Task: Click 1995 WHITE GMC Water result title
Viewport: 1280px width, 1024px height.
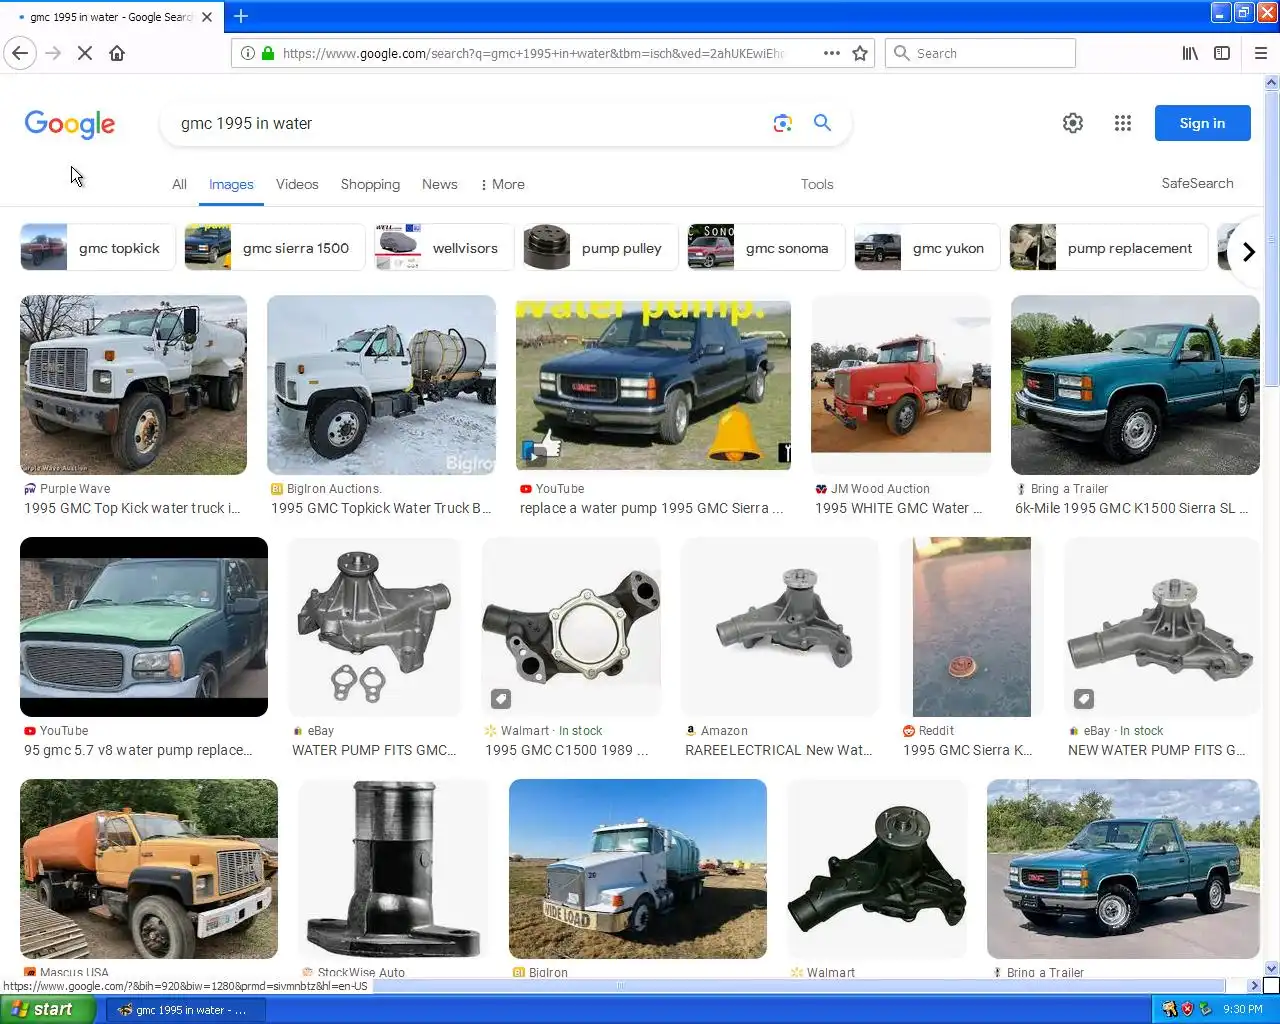Action: pyautogui.click(x=899, y=508)
